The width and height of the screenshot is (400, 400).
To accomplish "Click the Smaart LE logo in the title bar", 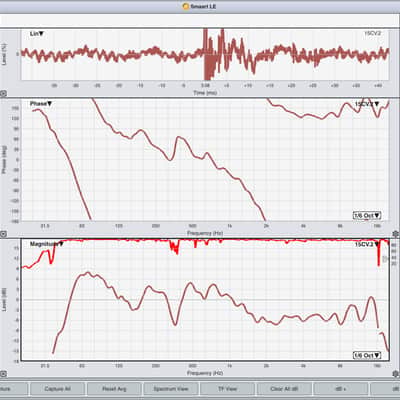I will [186, 6].
